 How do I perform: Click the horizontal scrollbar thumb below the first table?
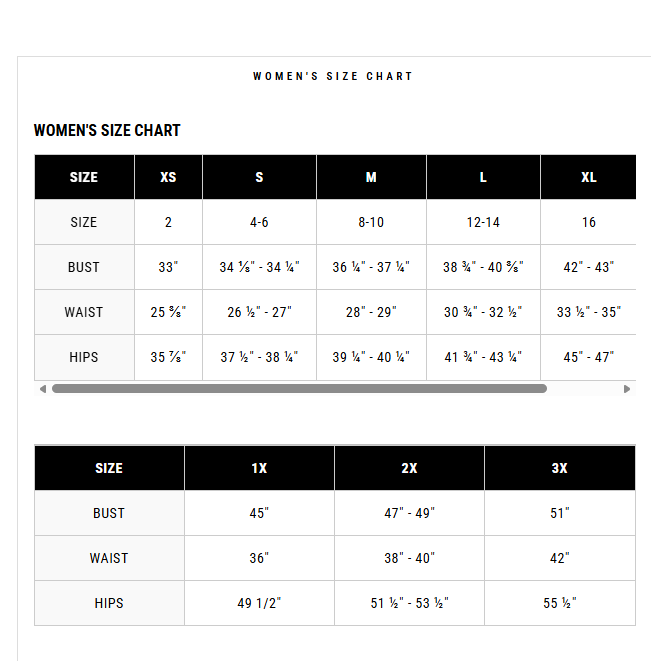click(x=299, y=389)
